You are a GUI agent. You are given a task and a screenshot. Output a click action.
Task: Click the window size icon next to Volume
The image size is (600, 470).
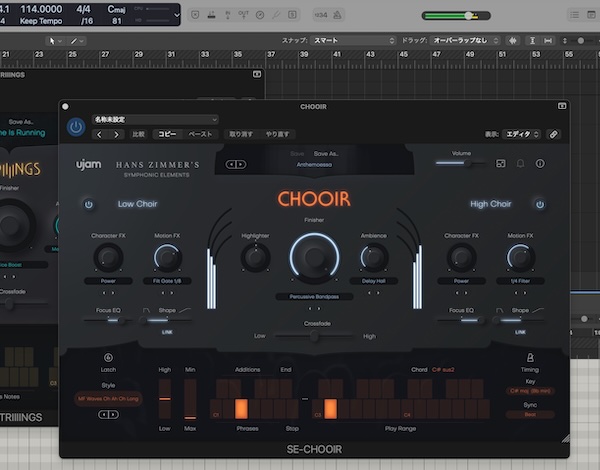click(x=501, y=164)
